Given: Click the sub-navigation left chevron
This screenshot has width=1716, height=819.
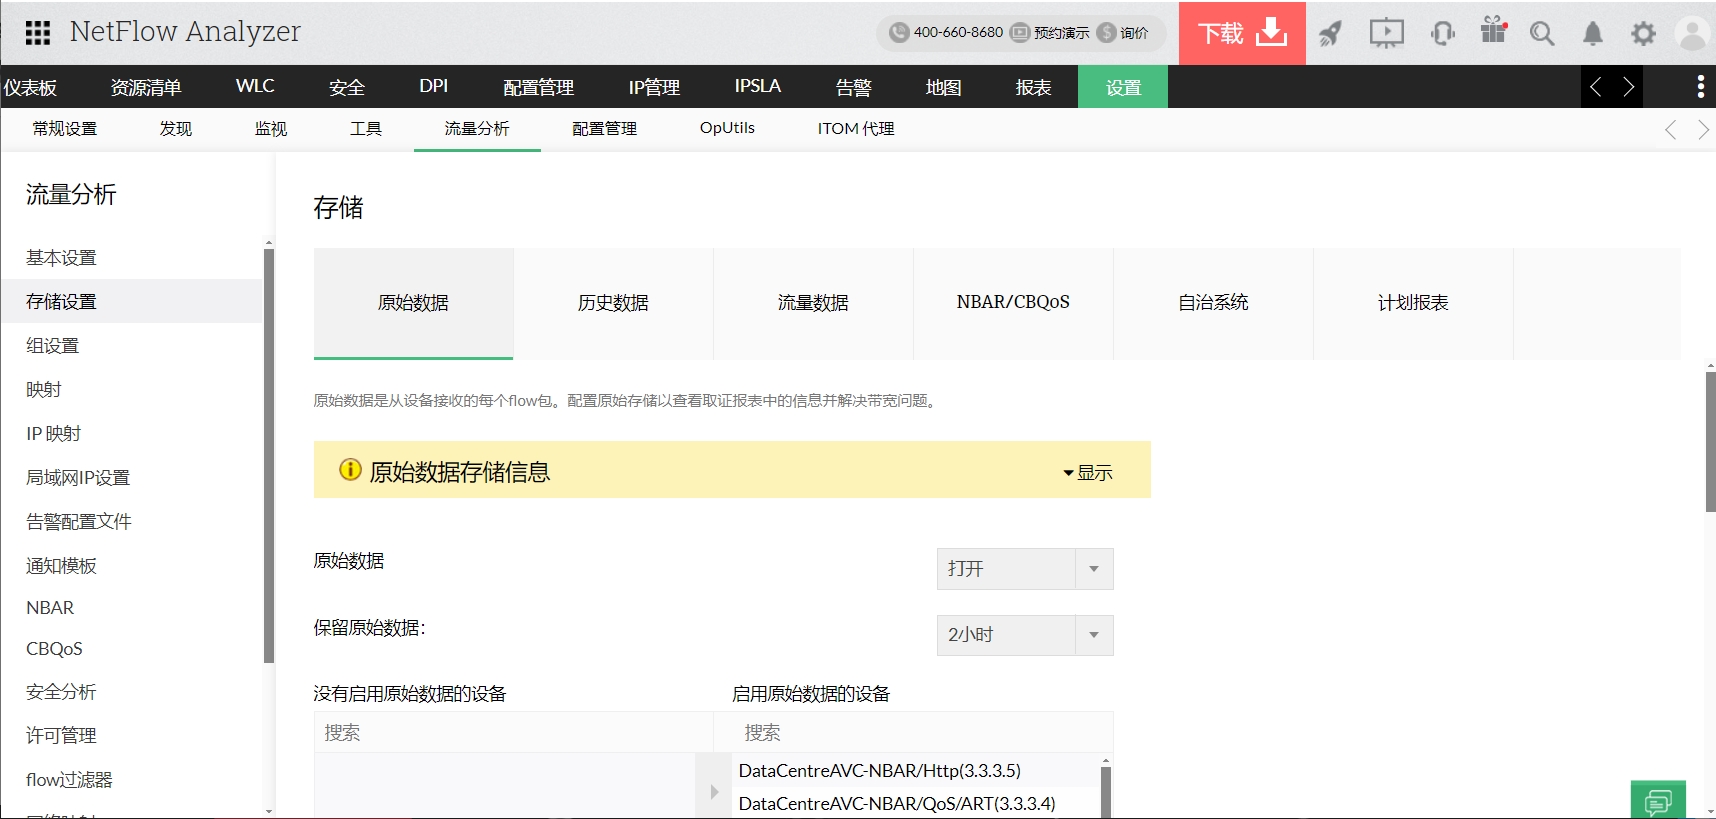Looking at the screenshot, I should point(1670,130).
